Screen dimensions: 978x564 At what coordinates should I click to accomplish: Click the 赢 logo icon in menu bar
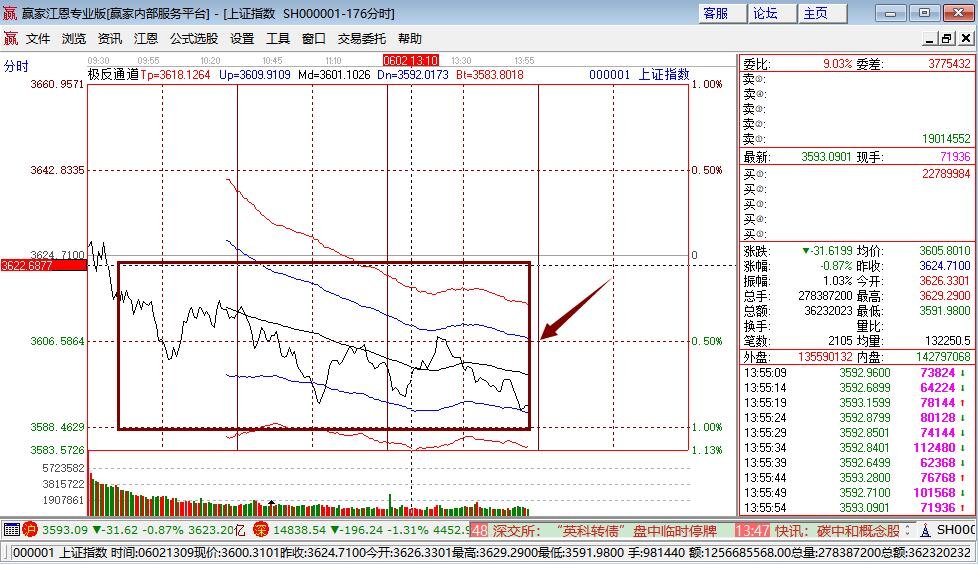click(11, 39)
